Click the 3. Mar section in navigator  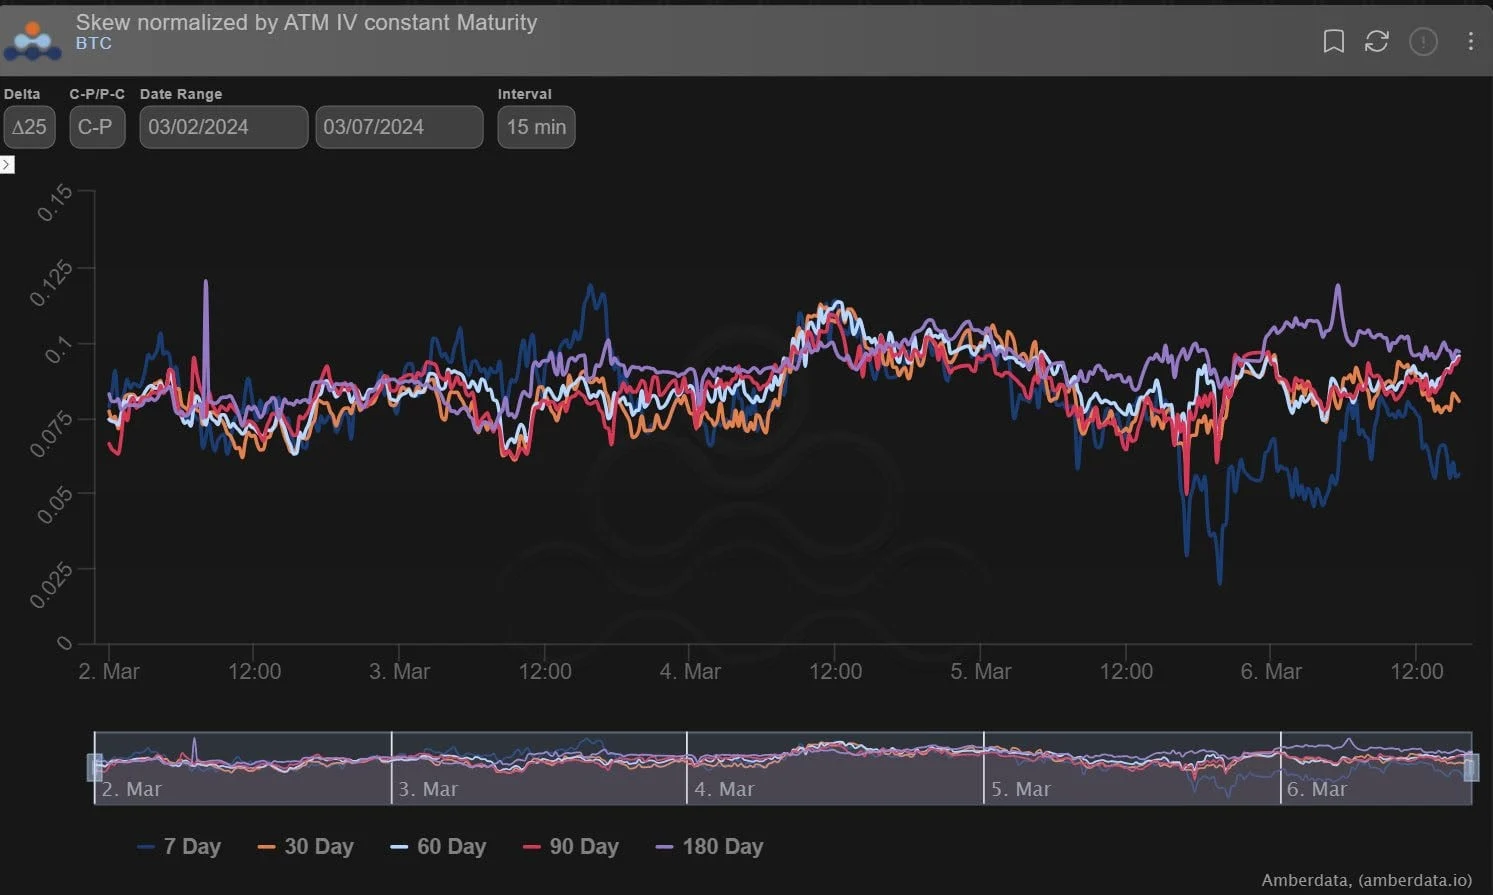click(539, 768)
